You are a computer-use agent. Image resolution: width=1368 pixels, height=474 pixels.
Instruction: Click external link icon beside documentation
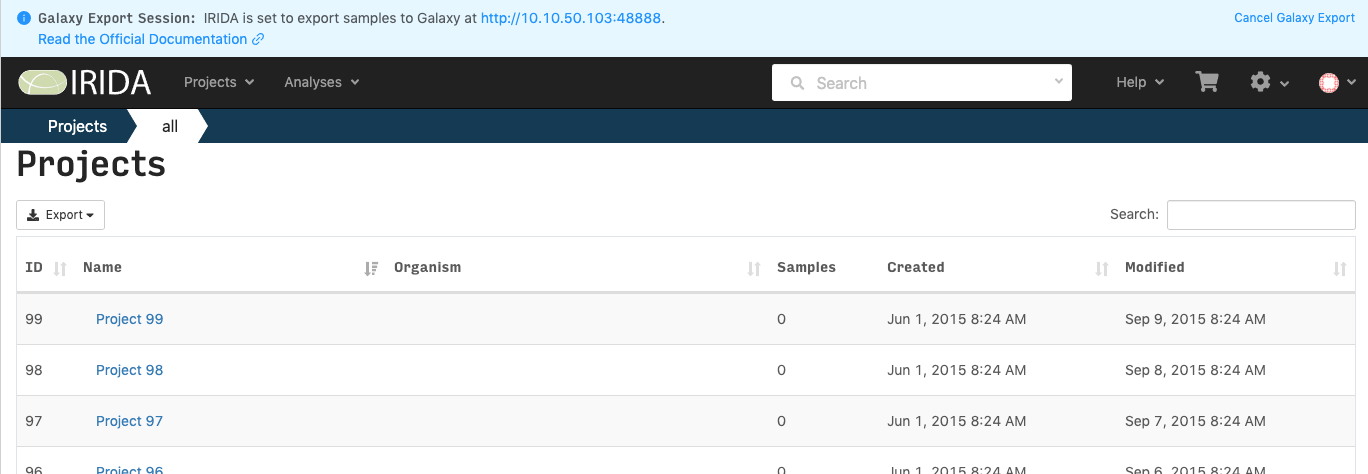click(258, 39)
